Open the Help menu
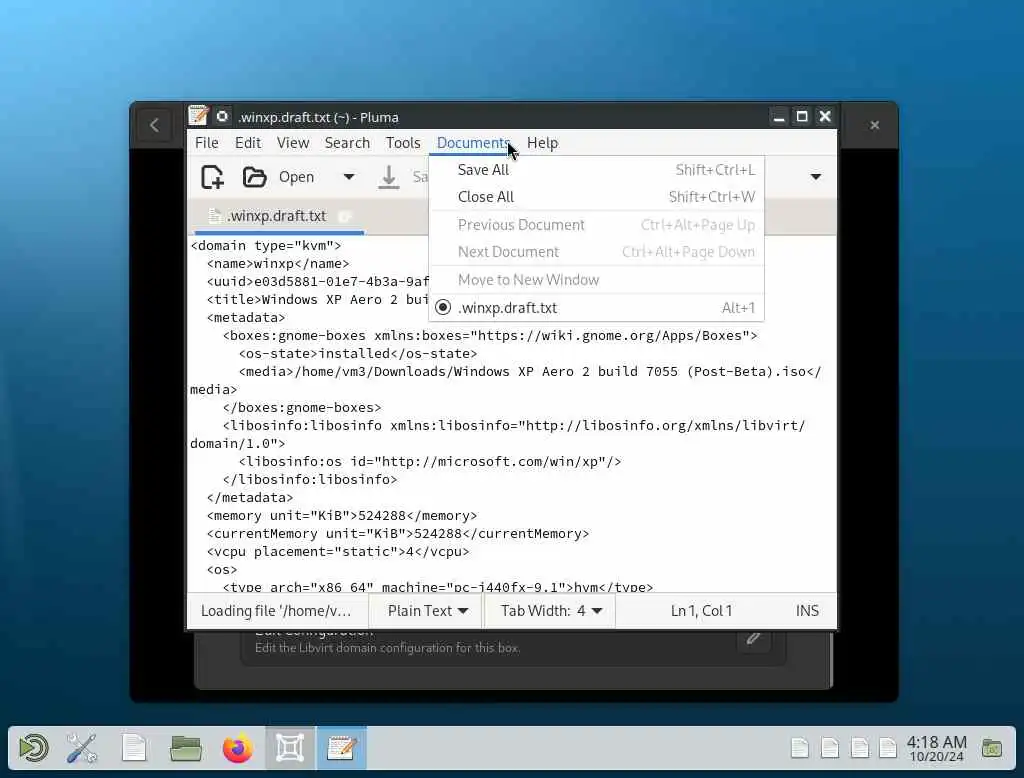 542,143
